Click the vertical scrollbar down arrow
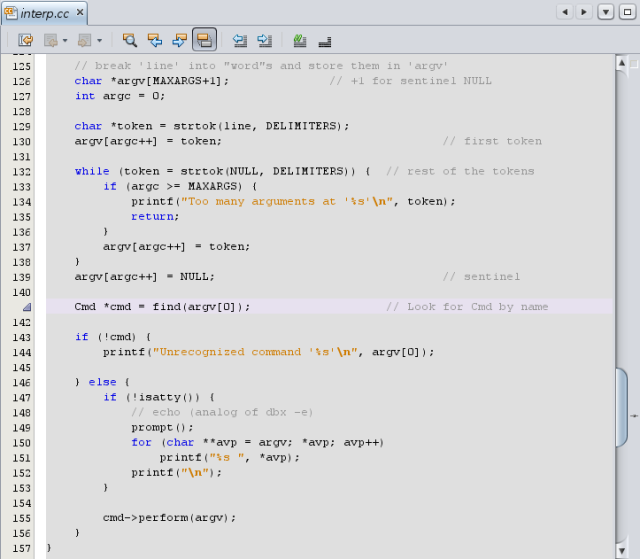 (622, 551)
